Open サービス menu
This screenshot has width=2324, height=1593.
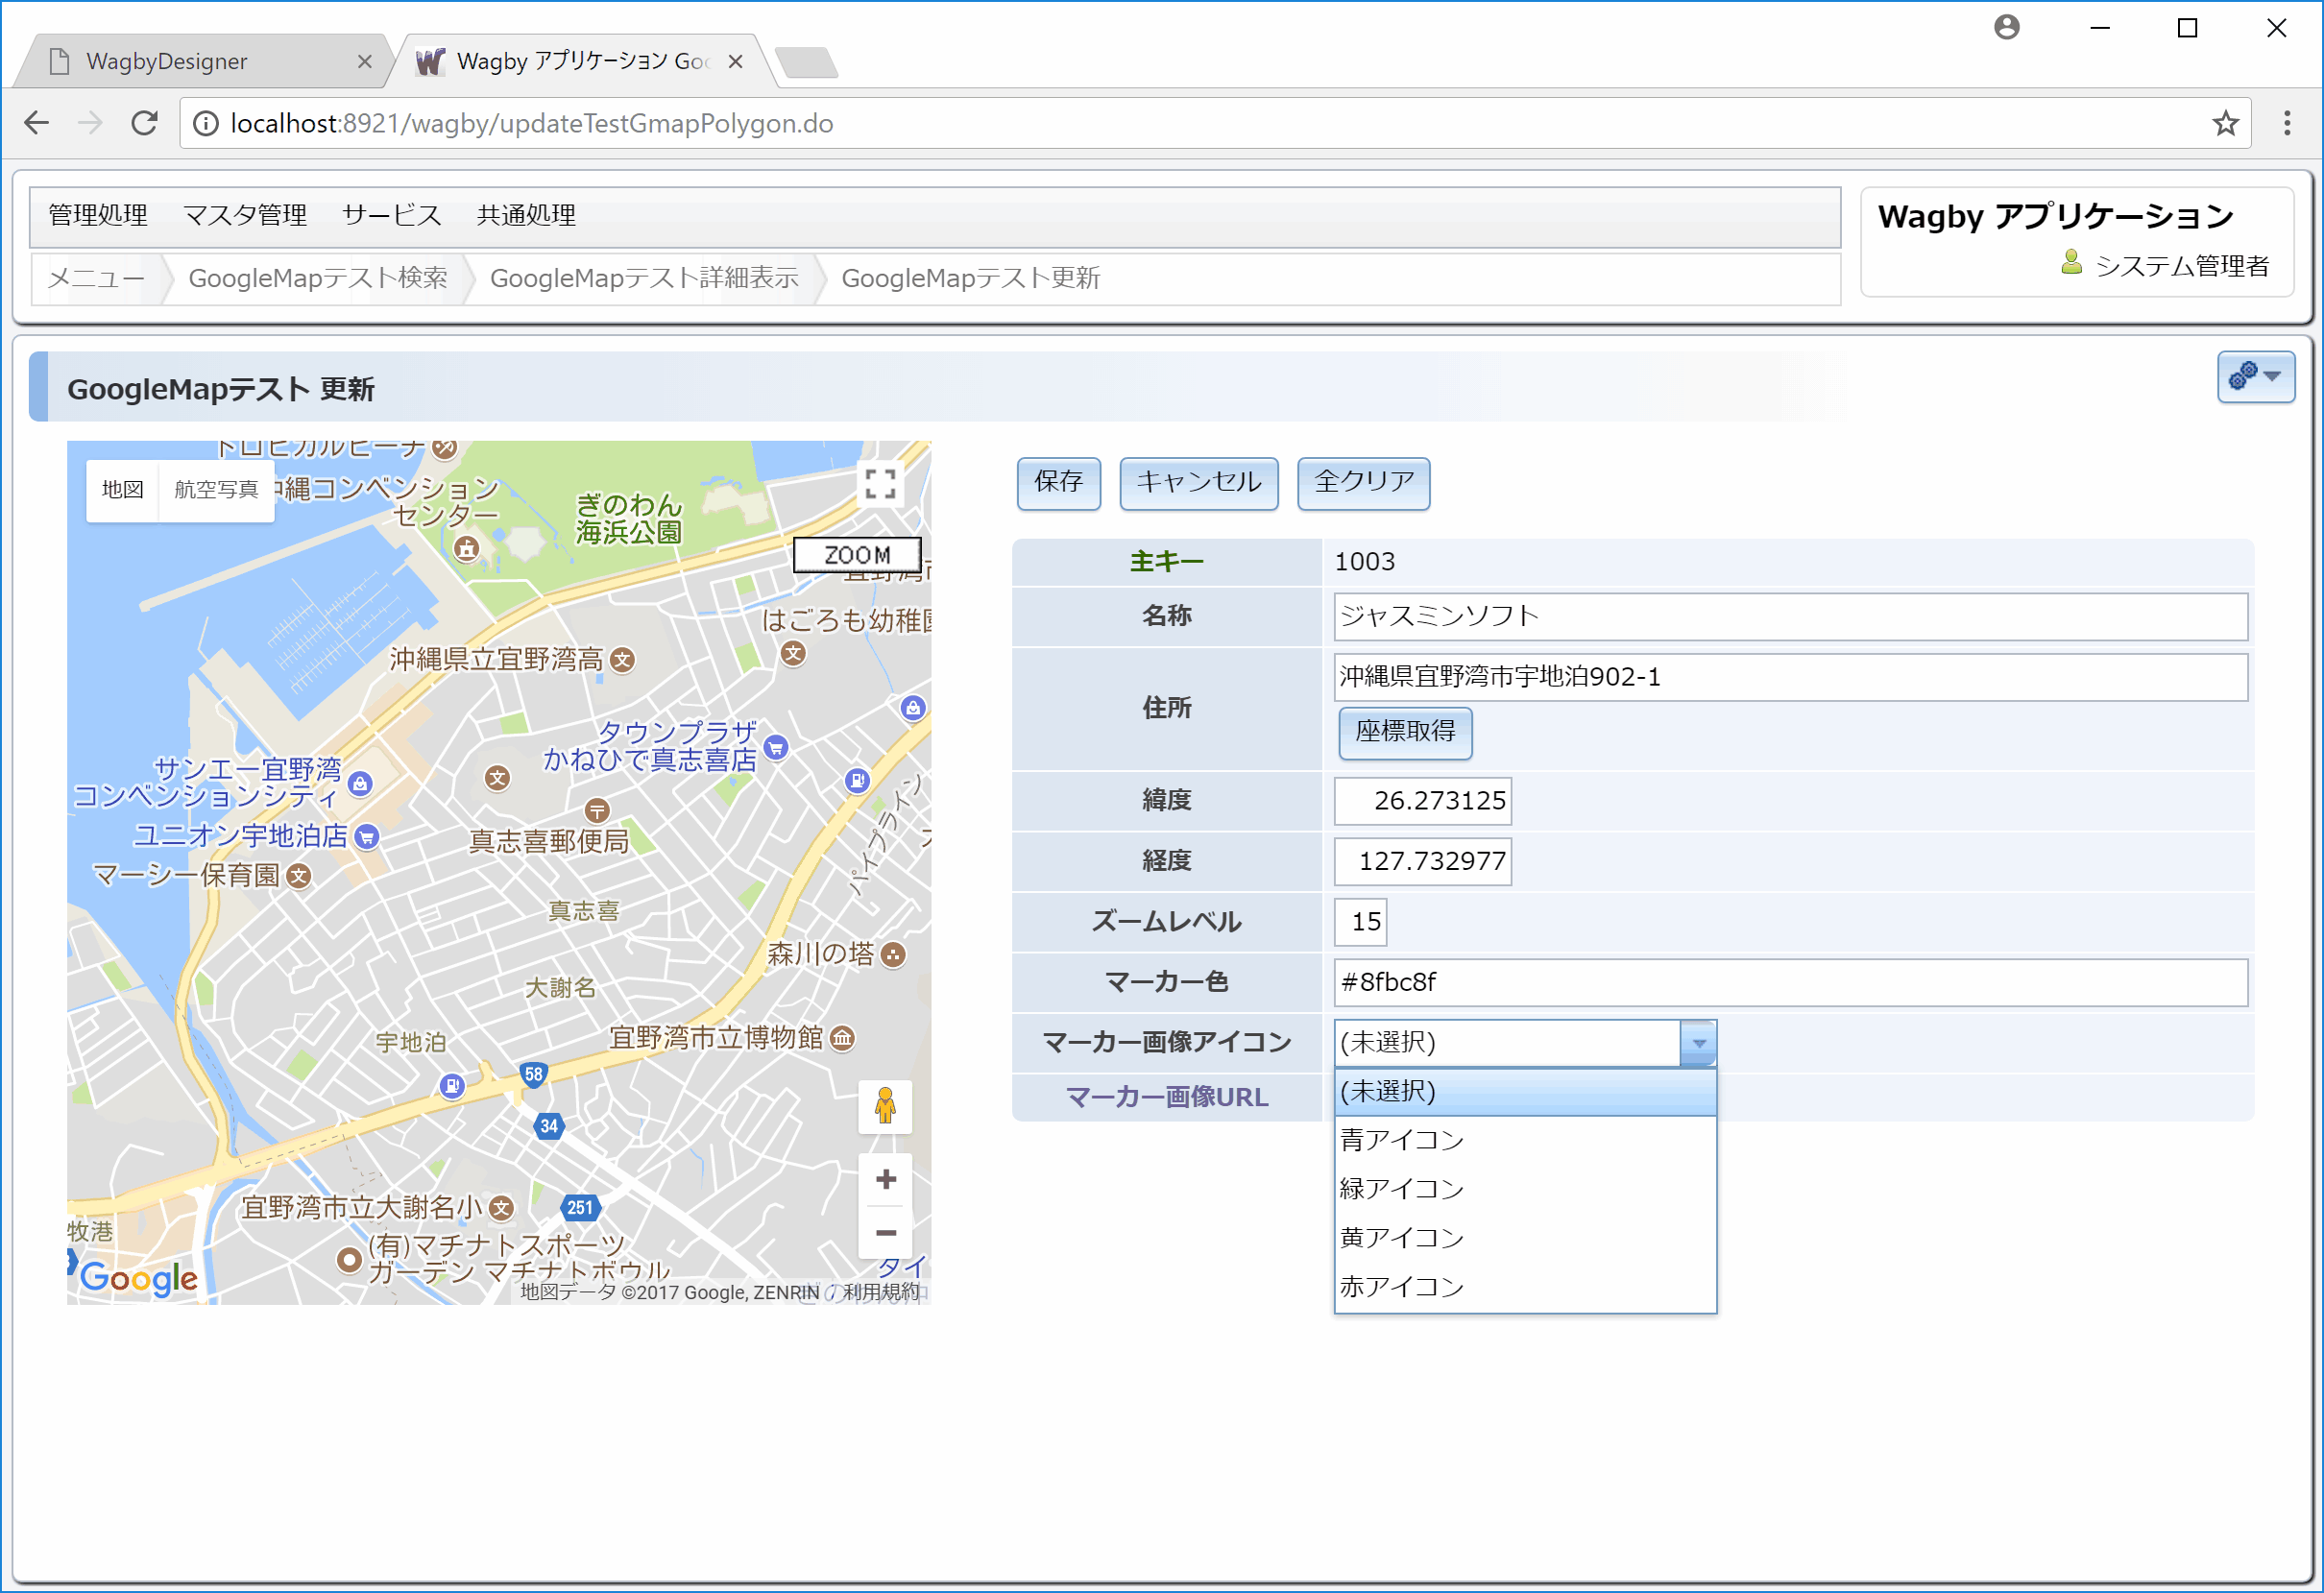(x=391, y=215)
